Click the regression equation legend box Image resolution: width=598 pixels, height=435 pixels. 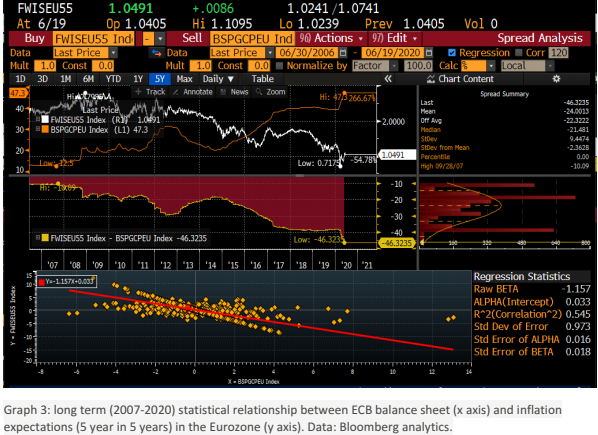pyautogui.click(x=67, y=282)
